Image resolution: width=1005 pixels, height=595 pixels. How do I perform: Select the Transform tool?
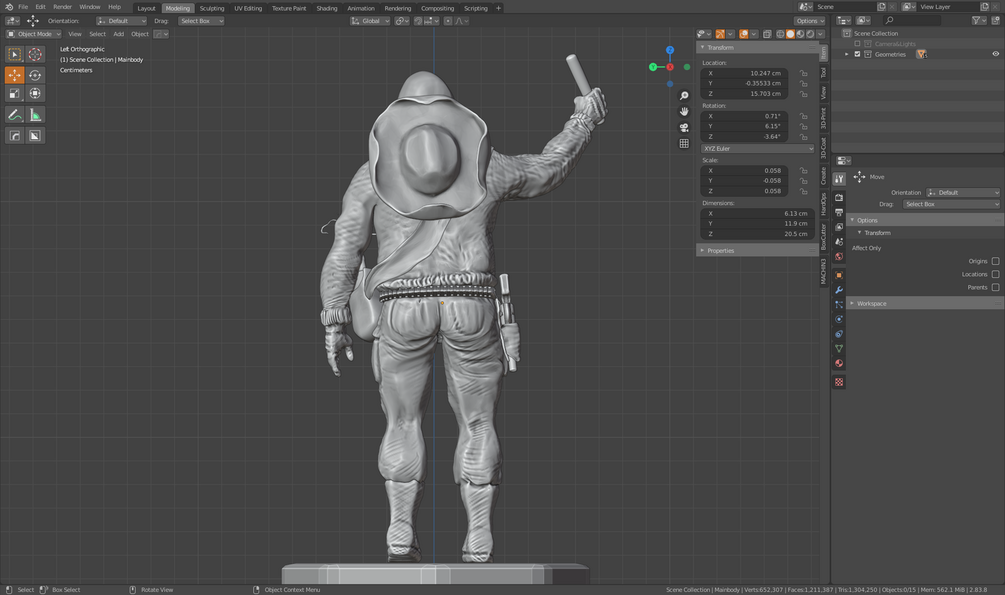[x=35, y=94]
